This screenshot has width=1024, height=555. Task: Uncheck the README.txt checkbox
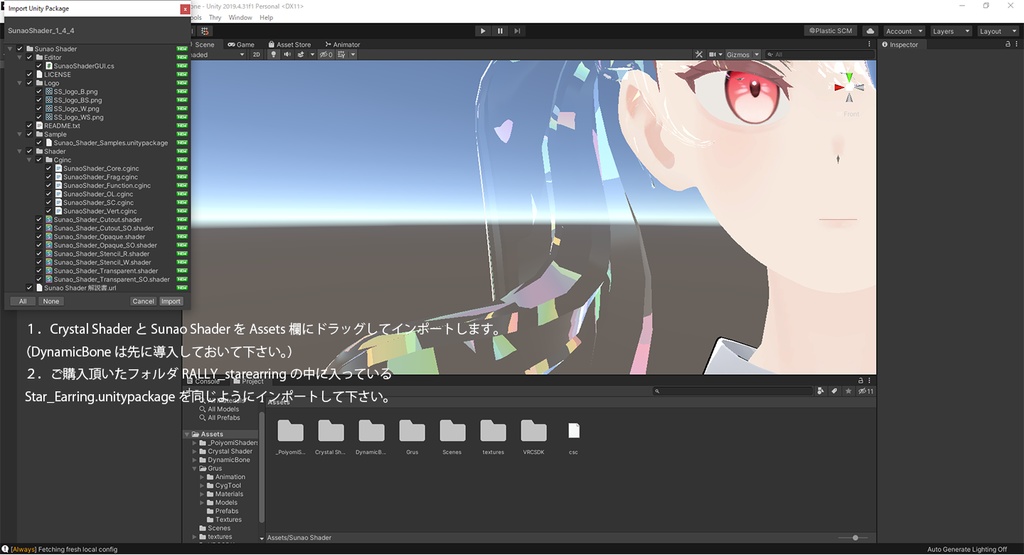point(29,125)
